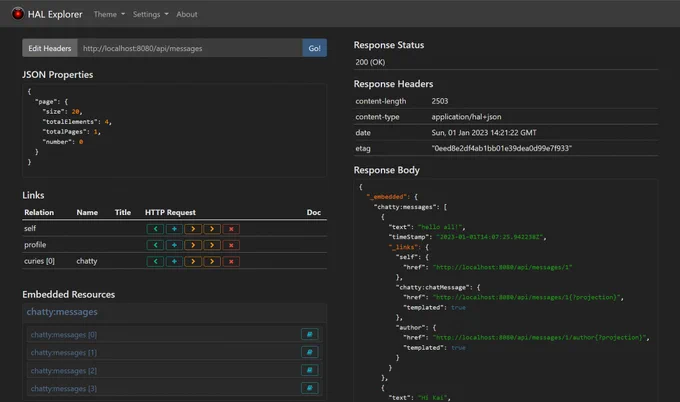Screen dimensions: 680x402
Task: Open the About menu item
Action: pyautogui.click(x=187, y=14)
